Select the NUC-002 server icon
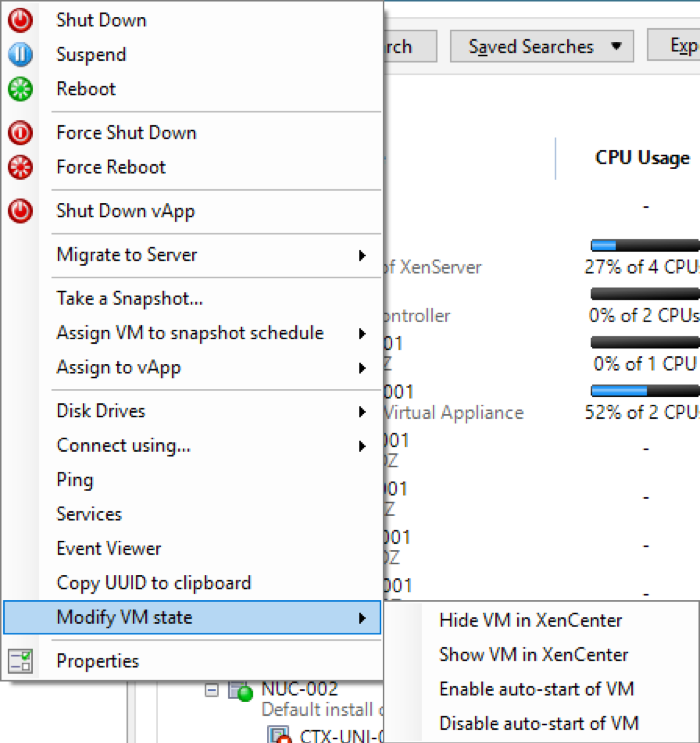700x743 pixels. (x=240, y=690)
